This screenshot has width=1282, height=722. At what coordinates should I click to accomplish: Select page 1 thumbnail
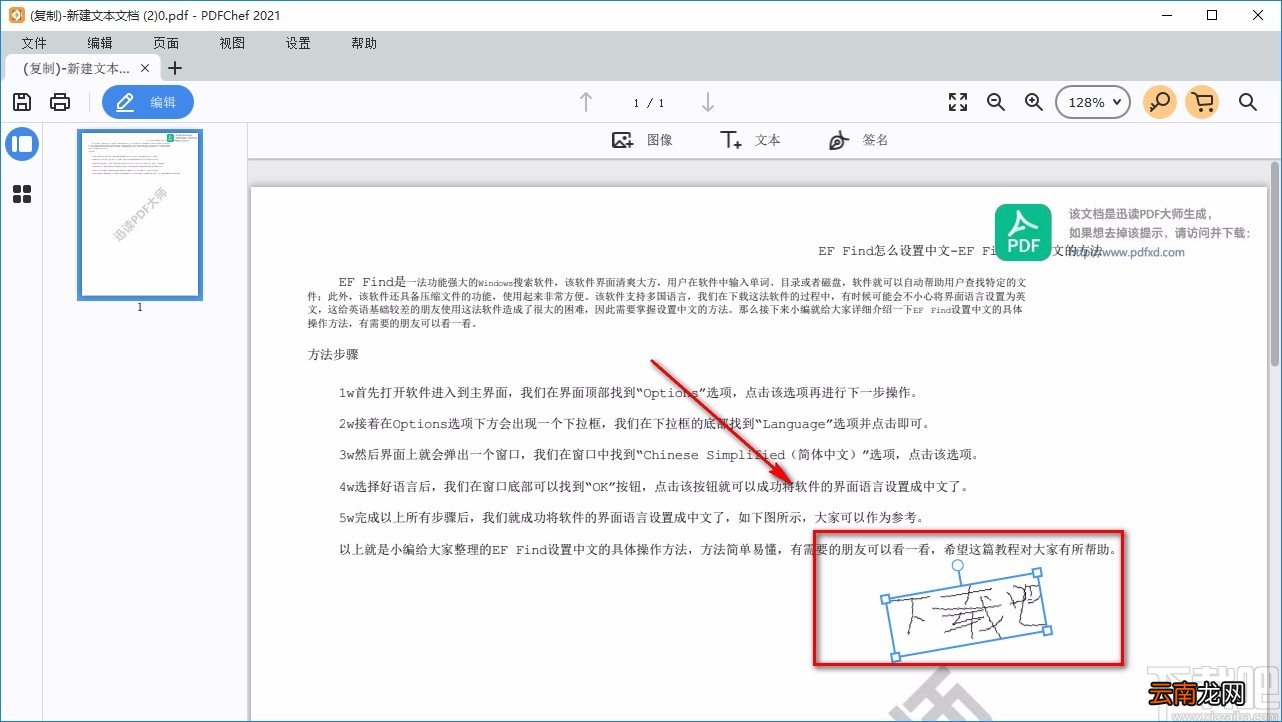point(140,215)
